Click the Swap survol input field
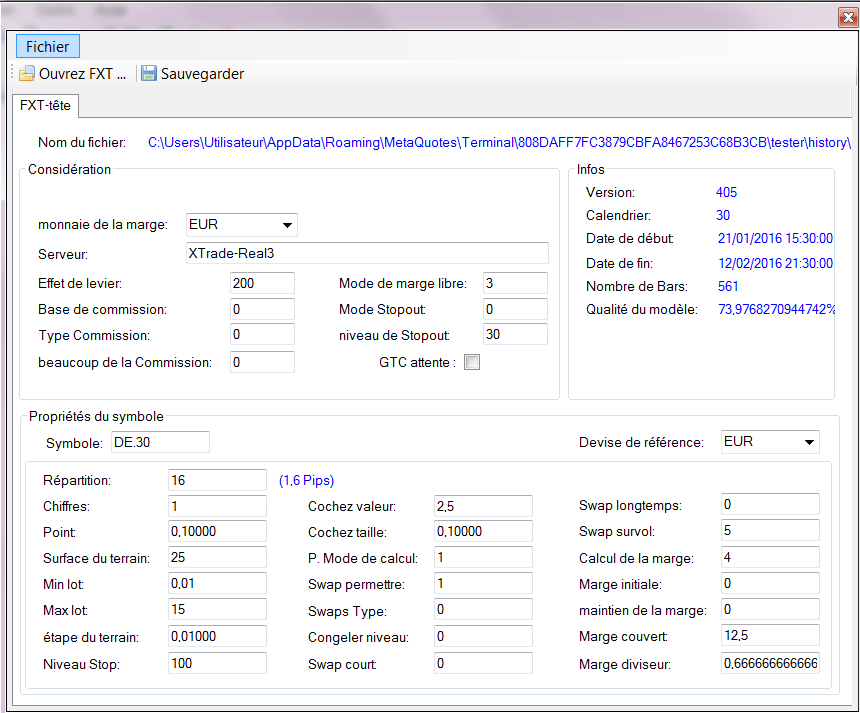 pos(770,530)
